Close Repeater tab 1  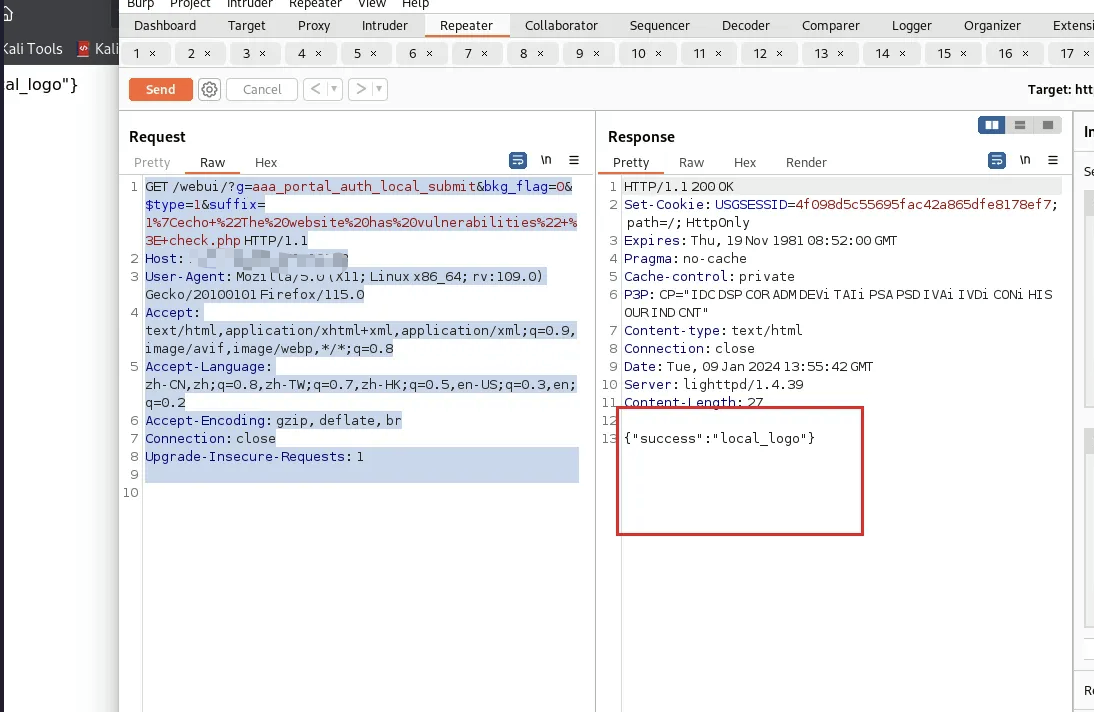pyautogui.click(x=152, y=53)
